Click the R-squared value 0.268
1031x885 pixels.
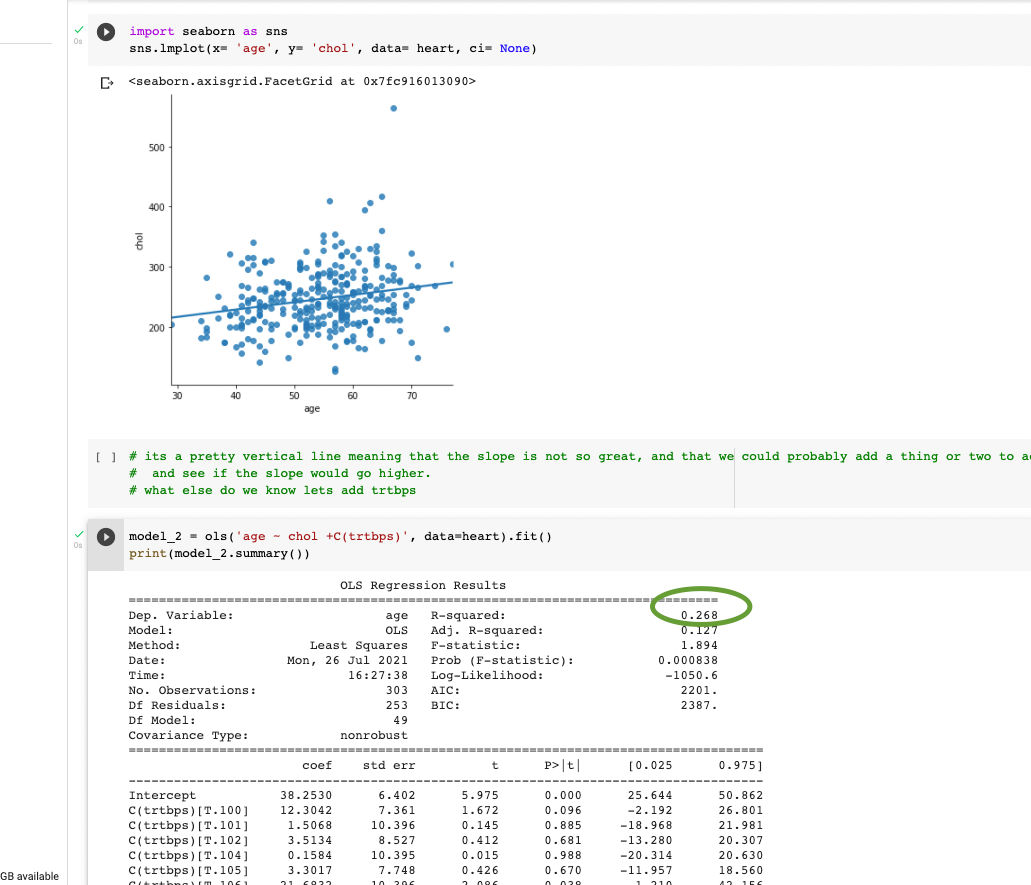699,615
